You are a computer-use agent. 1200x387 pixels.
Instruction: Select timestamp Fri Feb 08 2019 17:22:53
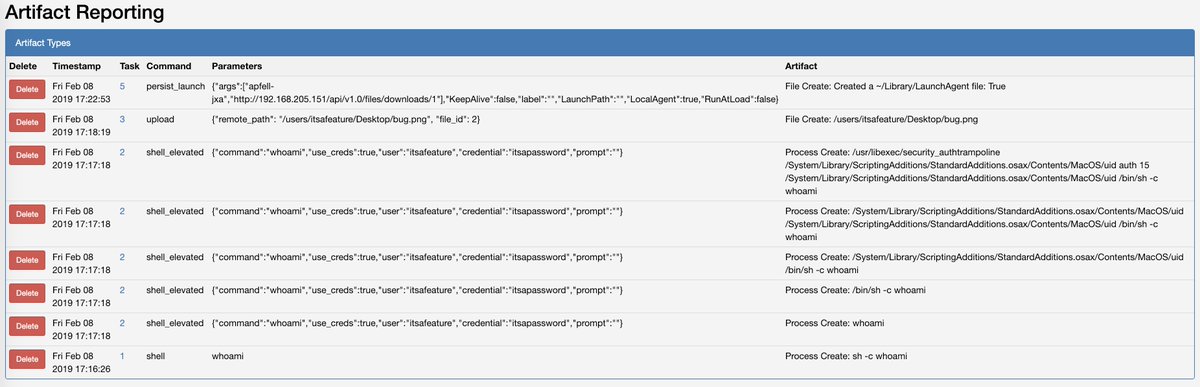(x=80, y=93)
